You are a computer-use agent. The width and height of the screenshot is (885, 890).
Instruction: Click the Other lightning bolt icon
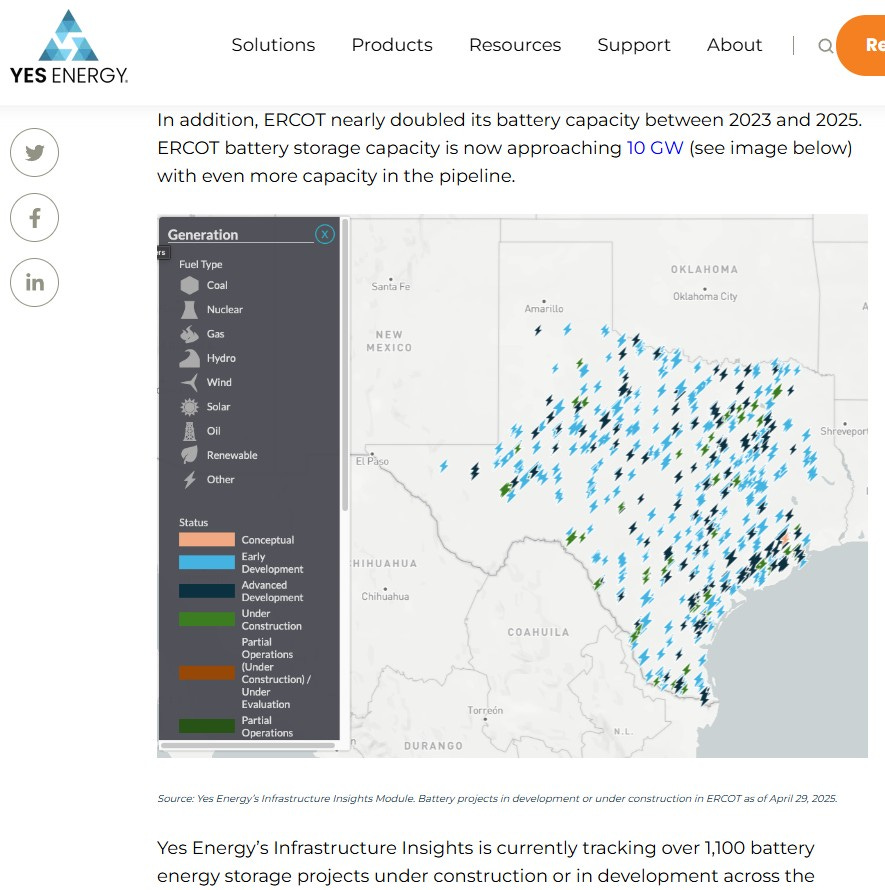click(x=190, y=480)
